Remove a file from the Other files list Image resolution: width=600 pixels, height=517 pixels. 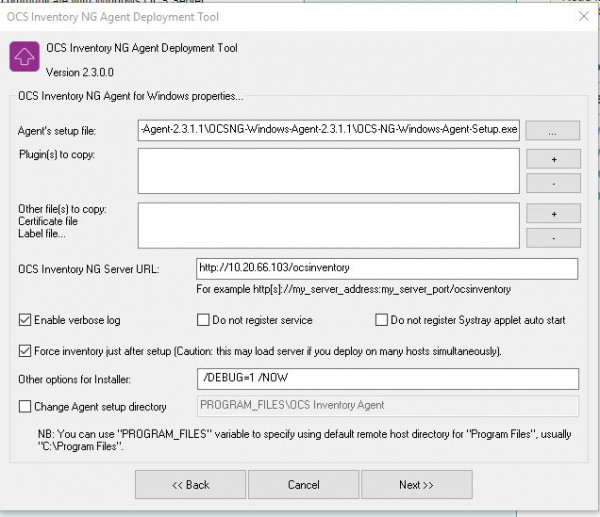[553, 238]
